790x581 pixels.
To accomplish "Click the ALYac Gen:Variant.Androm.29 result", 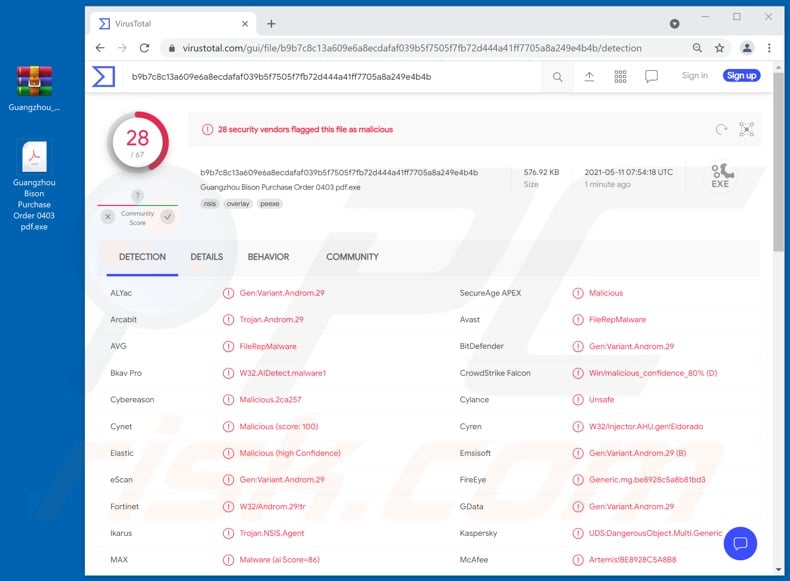I will click(282, 293).
